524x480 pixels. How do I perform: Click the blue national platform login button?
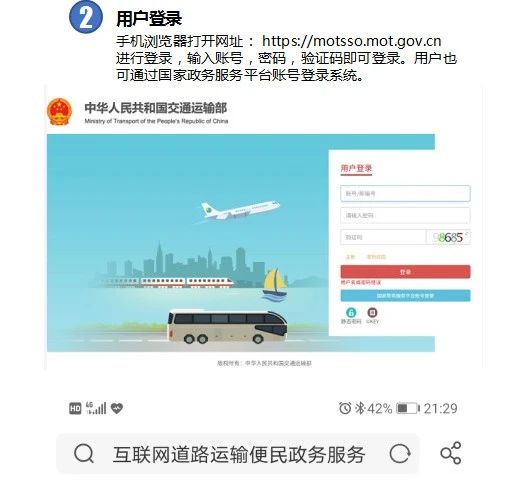(x=405, y=295)
